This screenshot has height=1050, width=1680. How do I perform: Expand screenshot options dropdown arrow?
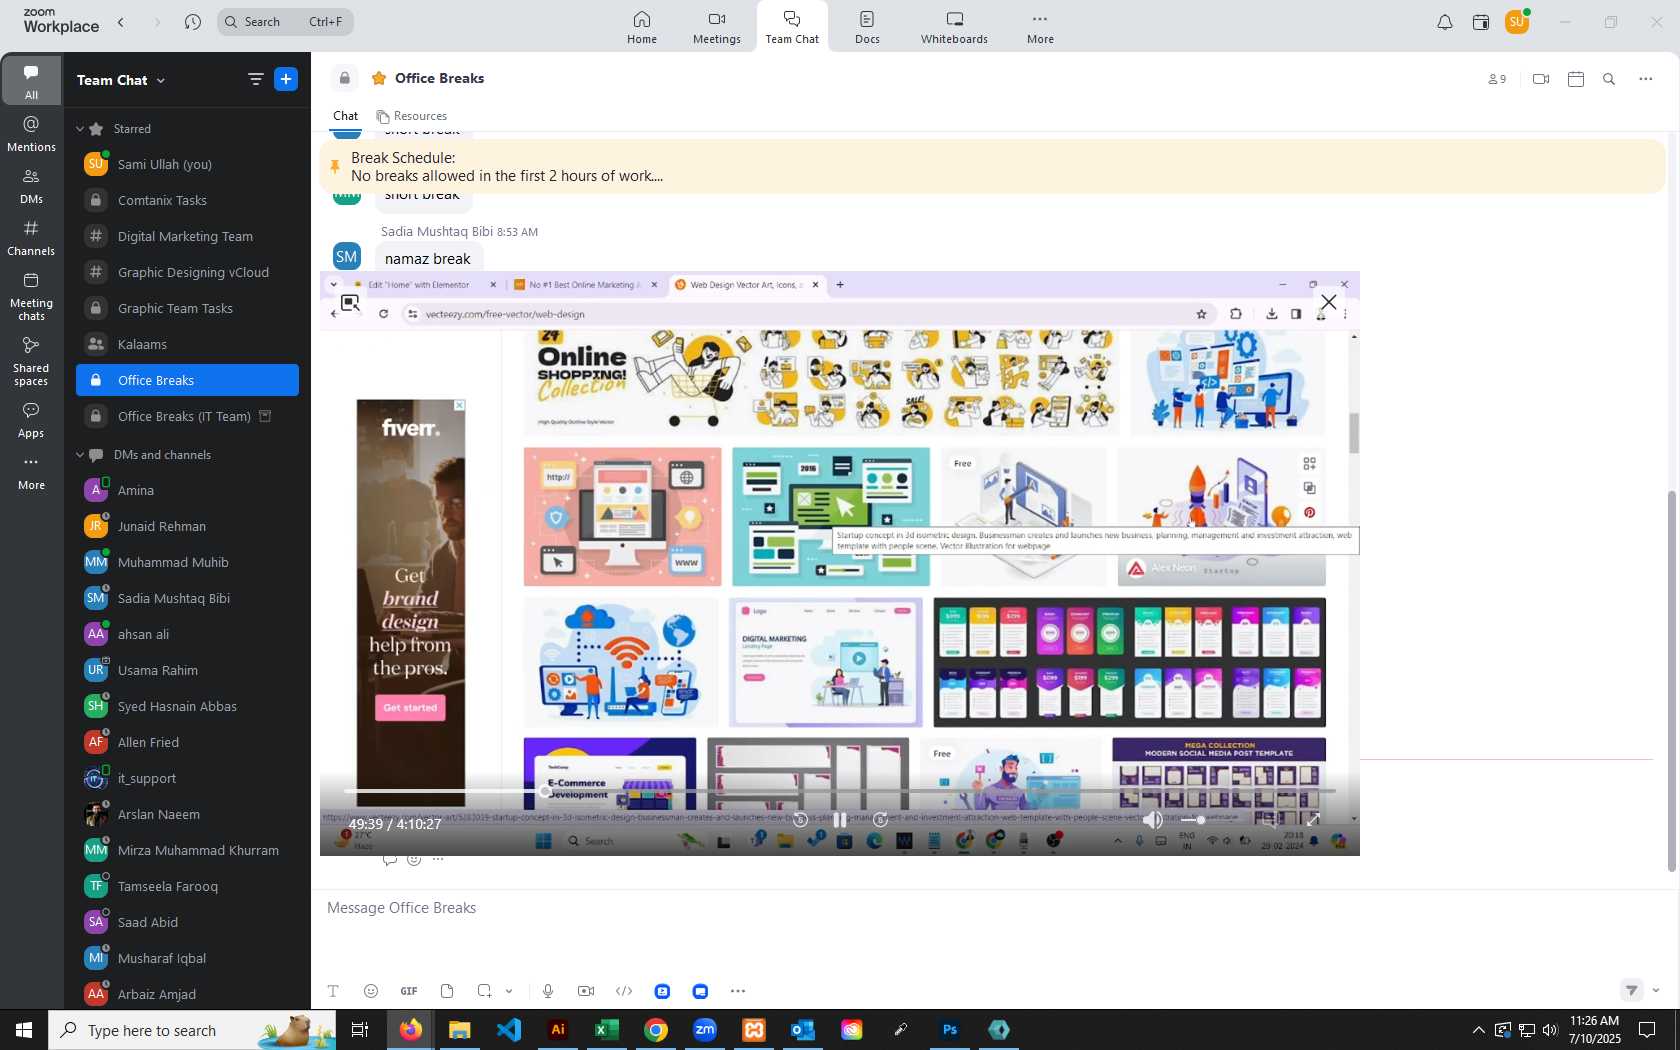(x=509, y=991)
